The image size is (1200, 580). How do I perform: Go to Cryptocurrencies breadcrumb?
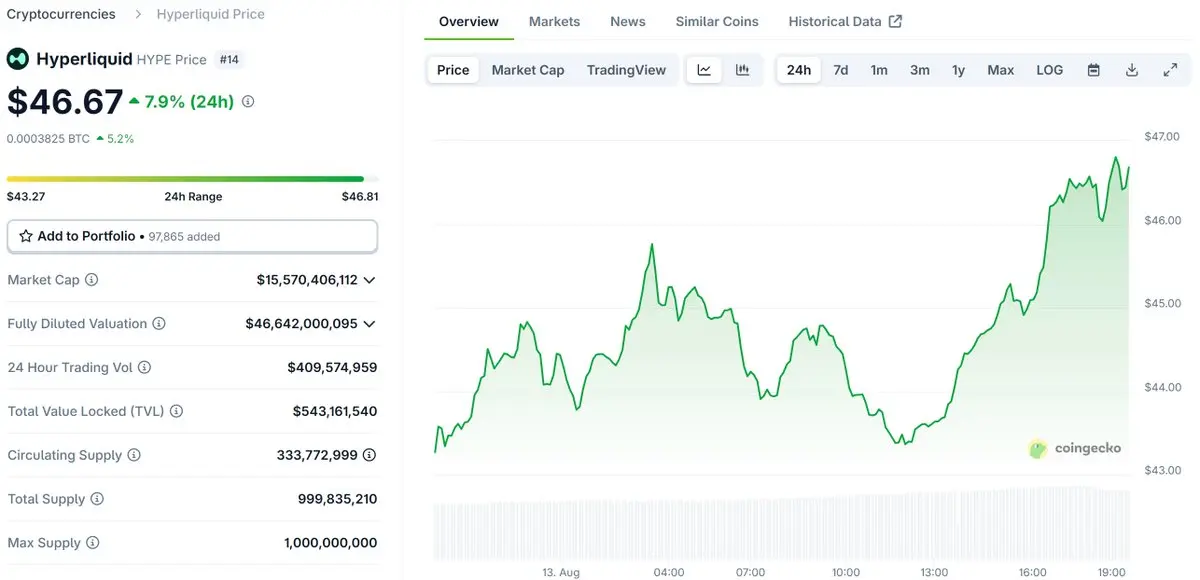(x=61, y=14)
